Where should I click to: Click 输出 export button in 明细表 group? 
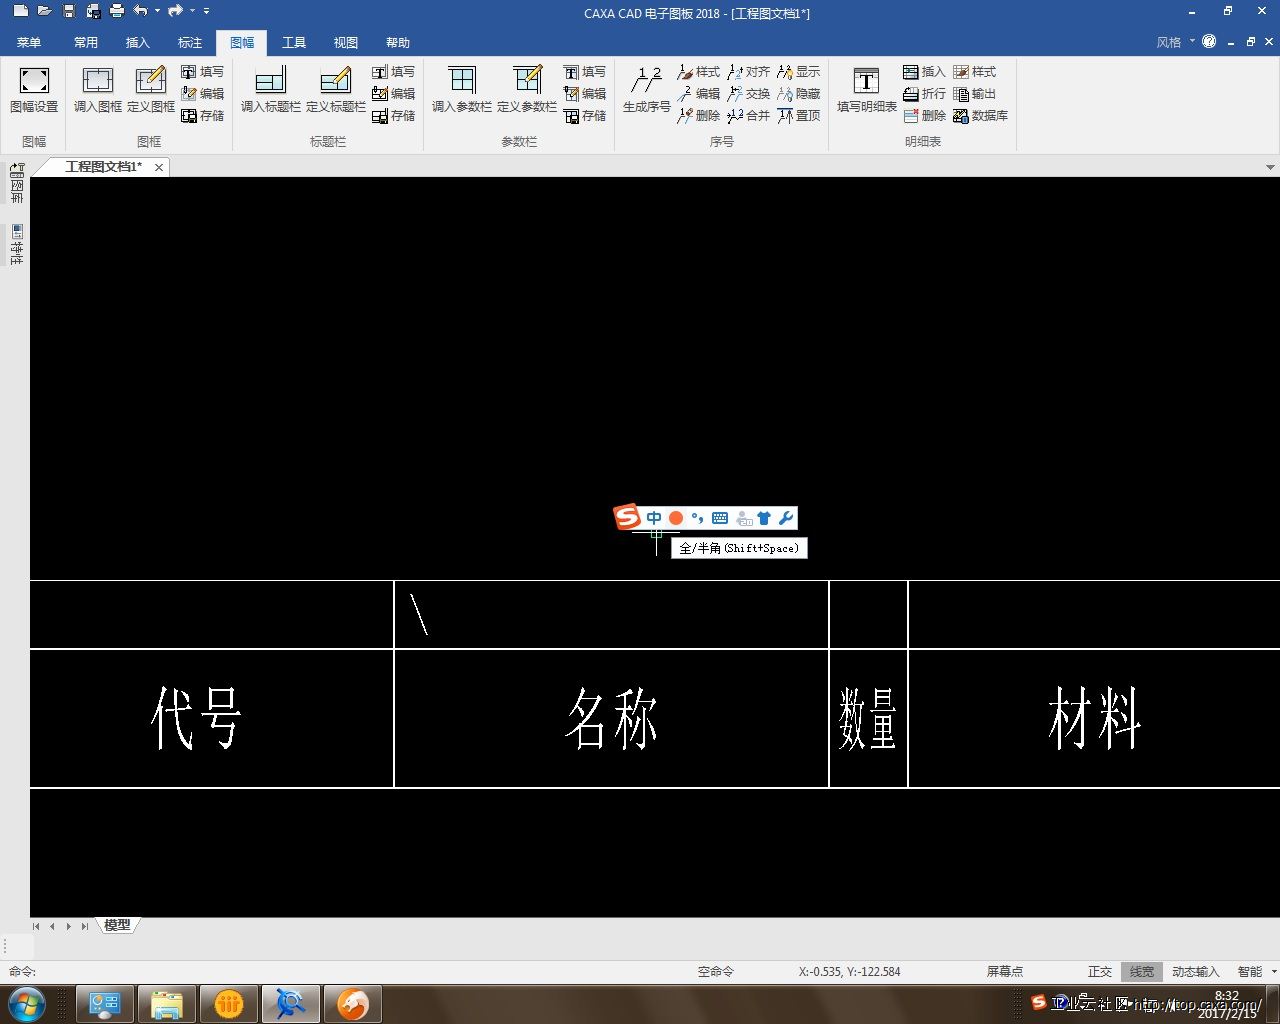975,94
